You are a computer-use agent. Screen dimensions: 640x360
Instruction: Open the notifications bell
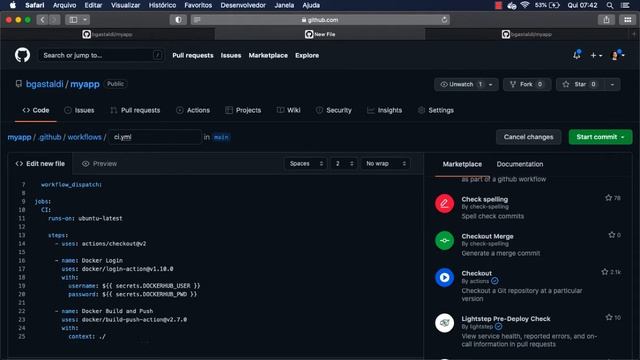pos(577,55)
